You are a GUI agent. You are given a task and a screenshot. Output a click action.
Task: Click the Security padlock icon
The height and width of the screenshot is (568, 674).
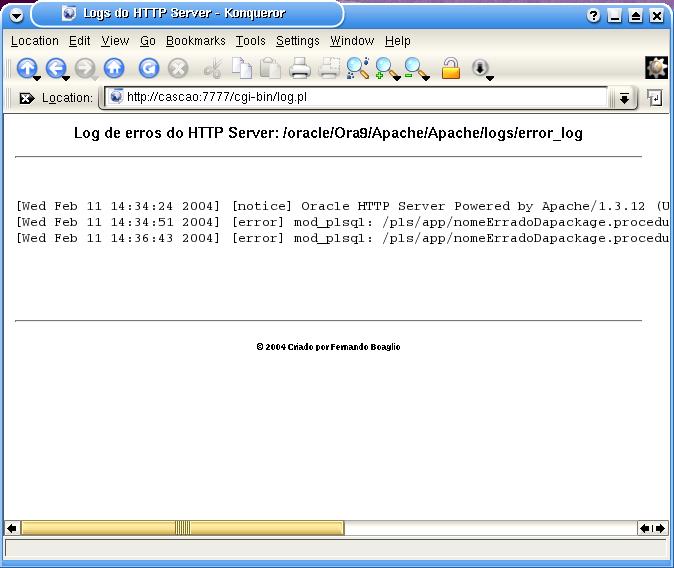tap(451, 68)
